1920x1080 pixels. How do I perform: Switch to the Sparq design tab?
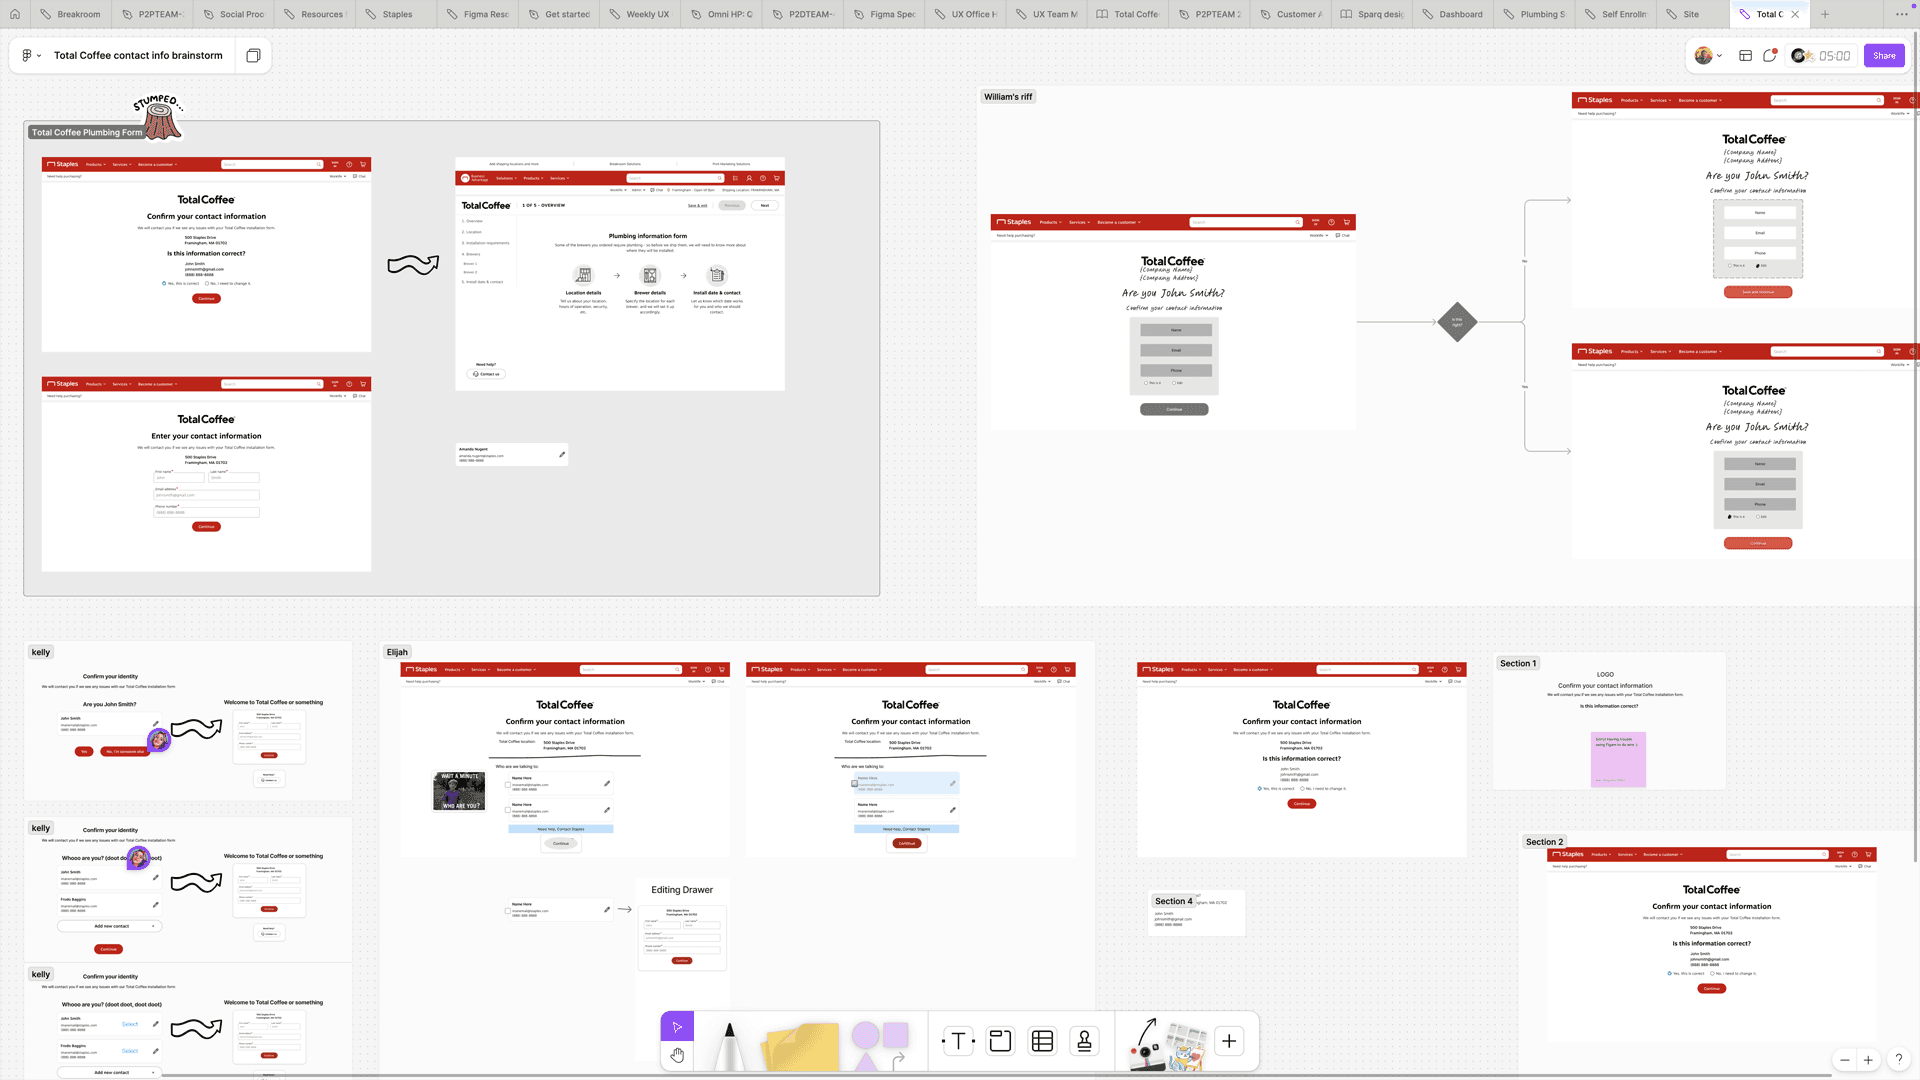tap(1371, 14)
